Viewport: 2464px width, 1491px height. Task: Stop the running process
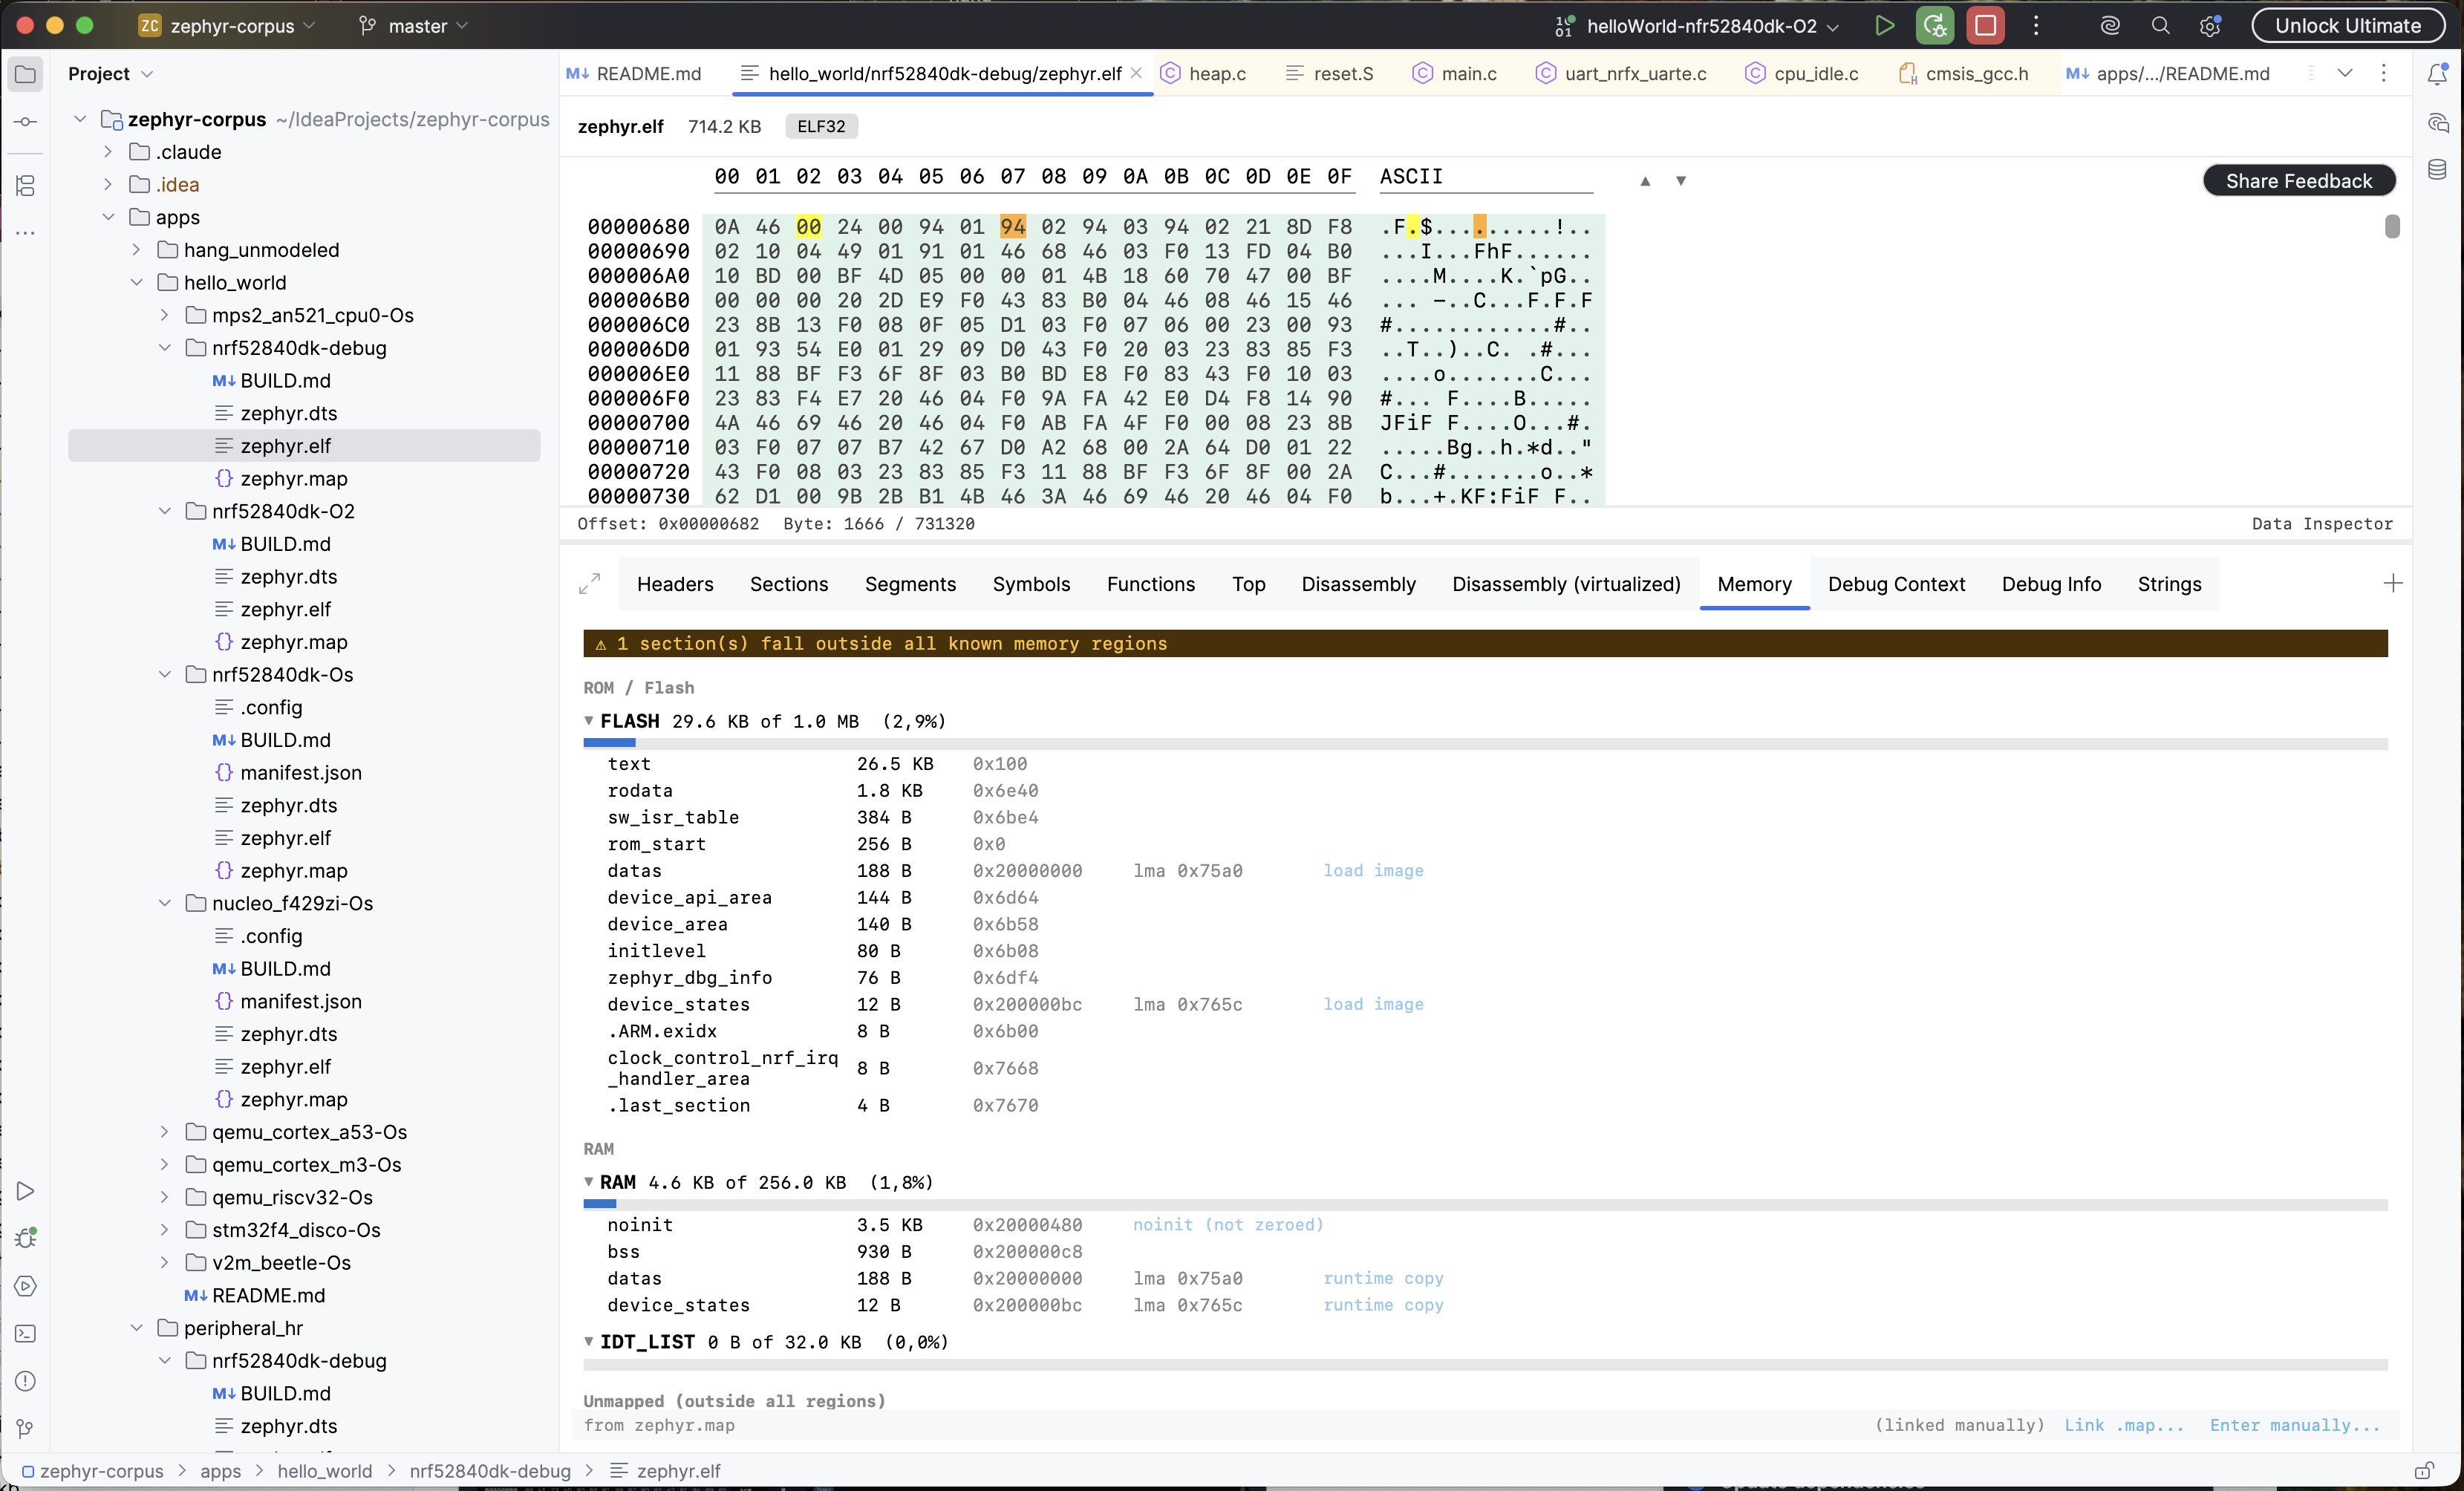(1985, 26)
